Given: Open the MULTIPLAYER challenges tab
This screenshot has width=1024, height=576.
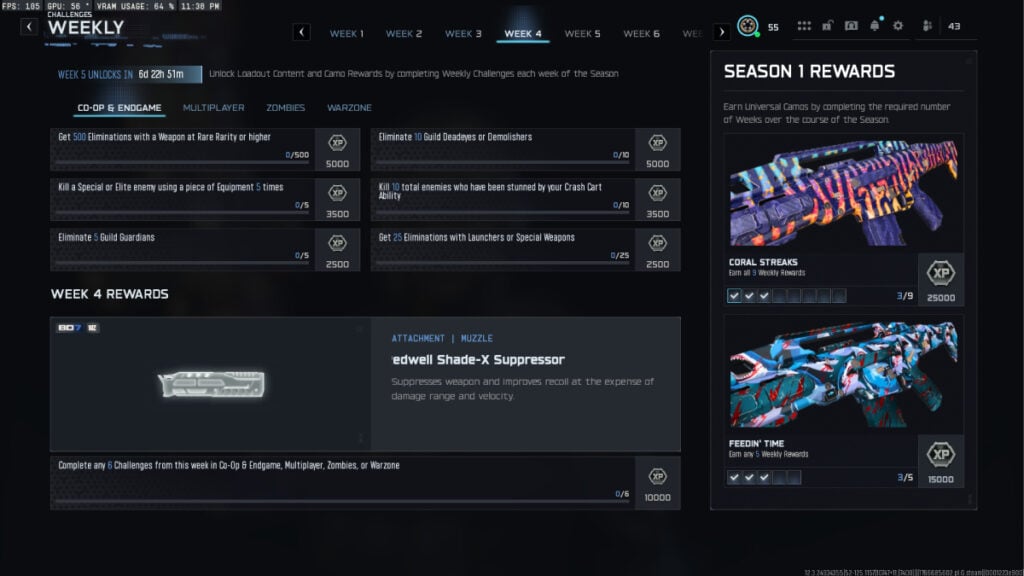Looking at the screenshot, I should click(214, 107).
